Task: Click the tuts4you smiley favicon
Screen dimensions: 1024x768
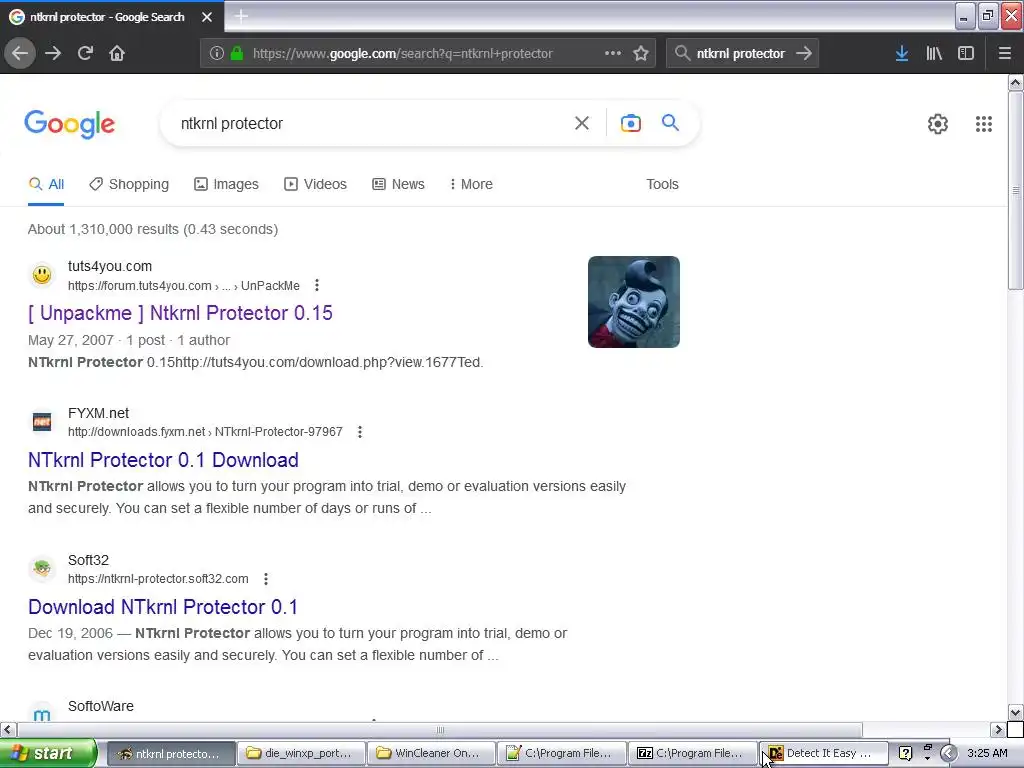Action: click(42, 275)
